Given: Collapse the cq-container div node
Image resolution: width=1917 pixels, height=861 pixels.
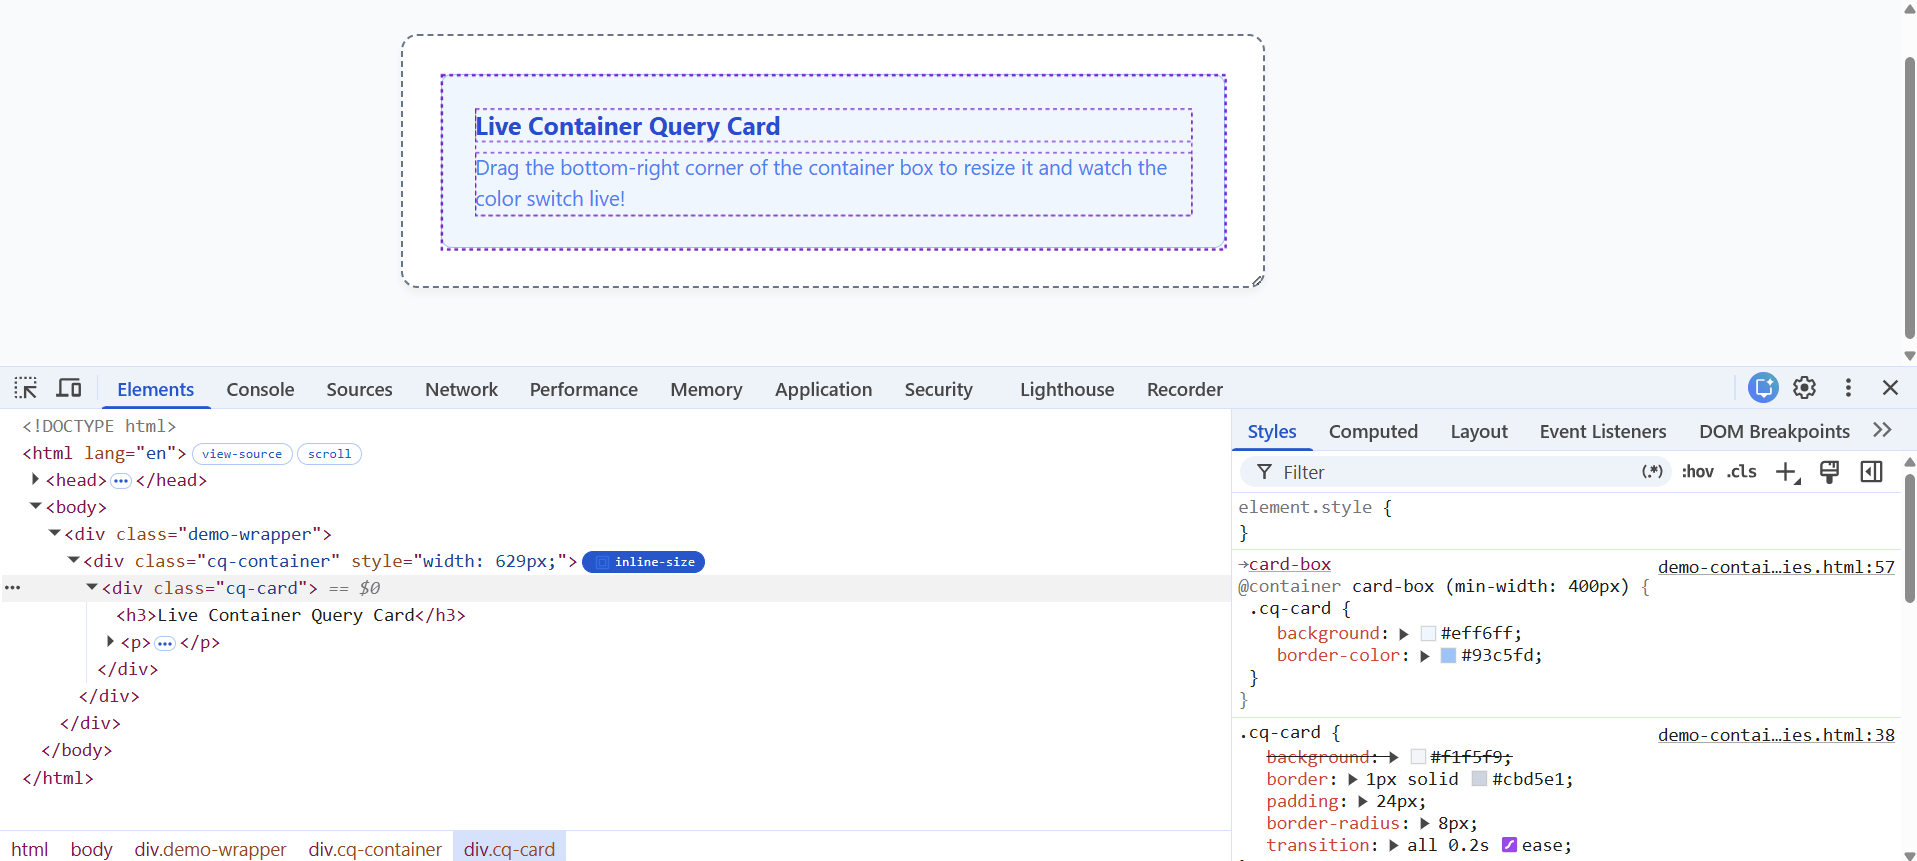Looking at the screenshot, I should (x=73, y=561).
